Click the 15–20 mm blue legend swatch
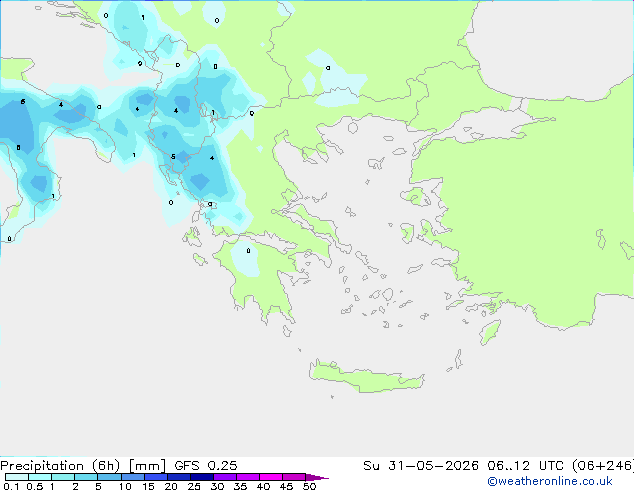Image resolution: width=634 pixels, height=490 pixels. click(x=156, y=477)
